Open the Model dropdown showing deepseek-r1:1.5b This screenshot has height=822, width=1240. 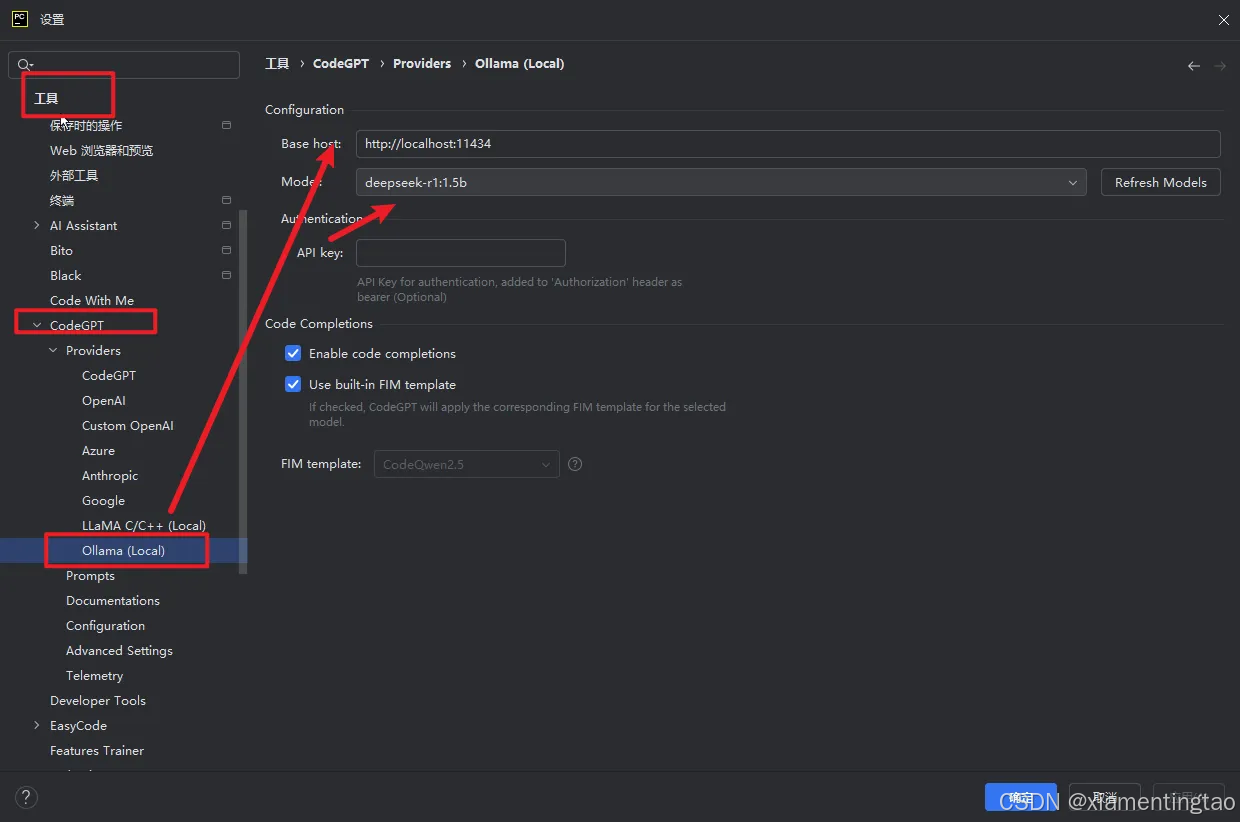721,182
